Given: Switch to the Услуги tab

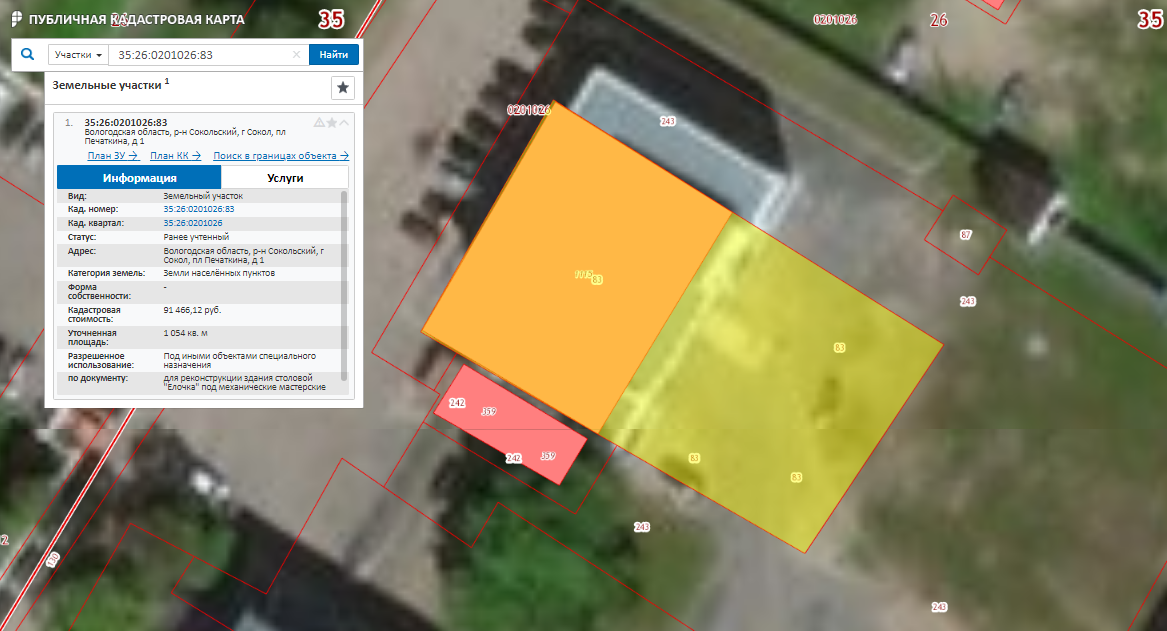Looking at the screenshot, I should coord(285,178).
